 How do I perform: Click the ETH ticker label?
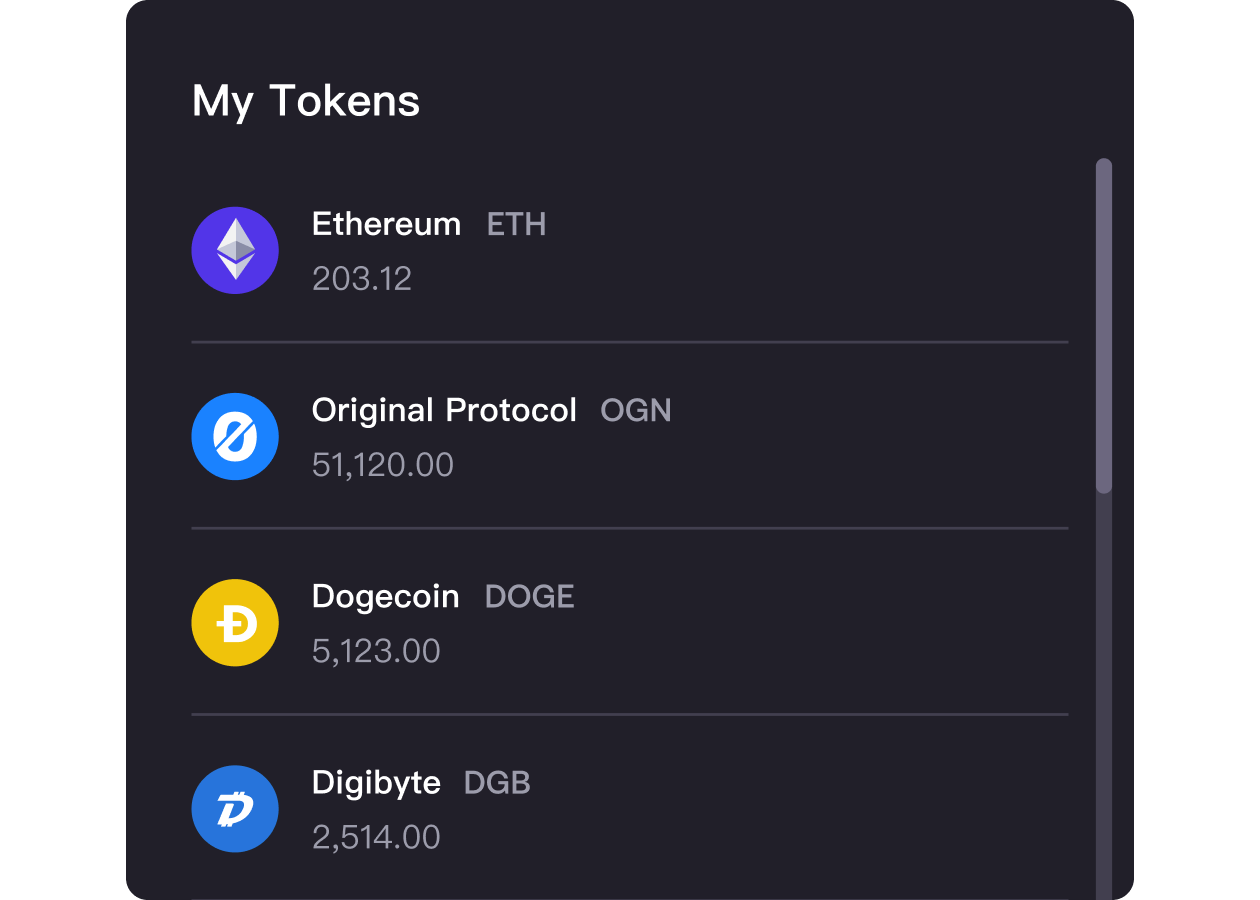point(516,224)
